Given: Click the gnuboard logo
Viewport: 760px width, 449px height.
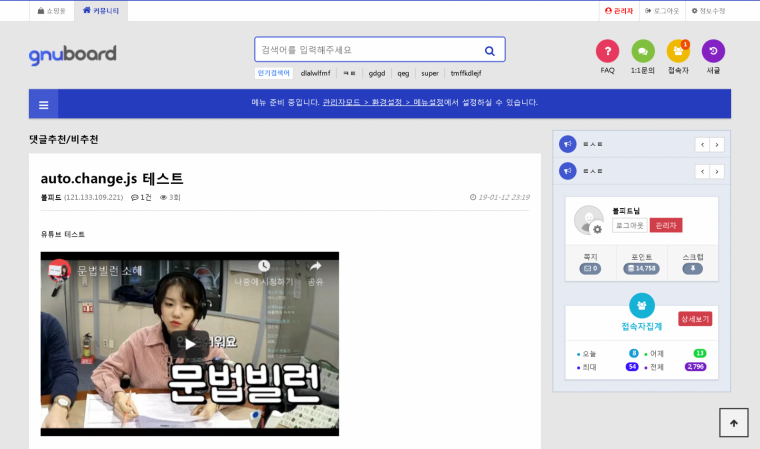Looking at the screenshot, I should tap(72, 54).
